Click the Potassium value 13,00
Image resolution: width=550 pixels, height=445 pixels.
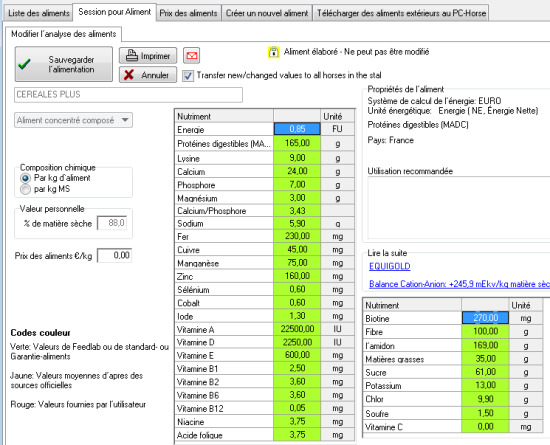[x=485, y=385]
